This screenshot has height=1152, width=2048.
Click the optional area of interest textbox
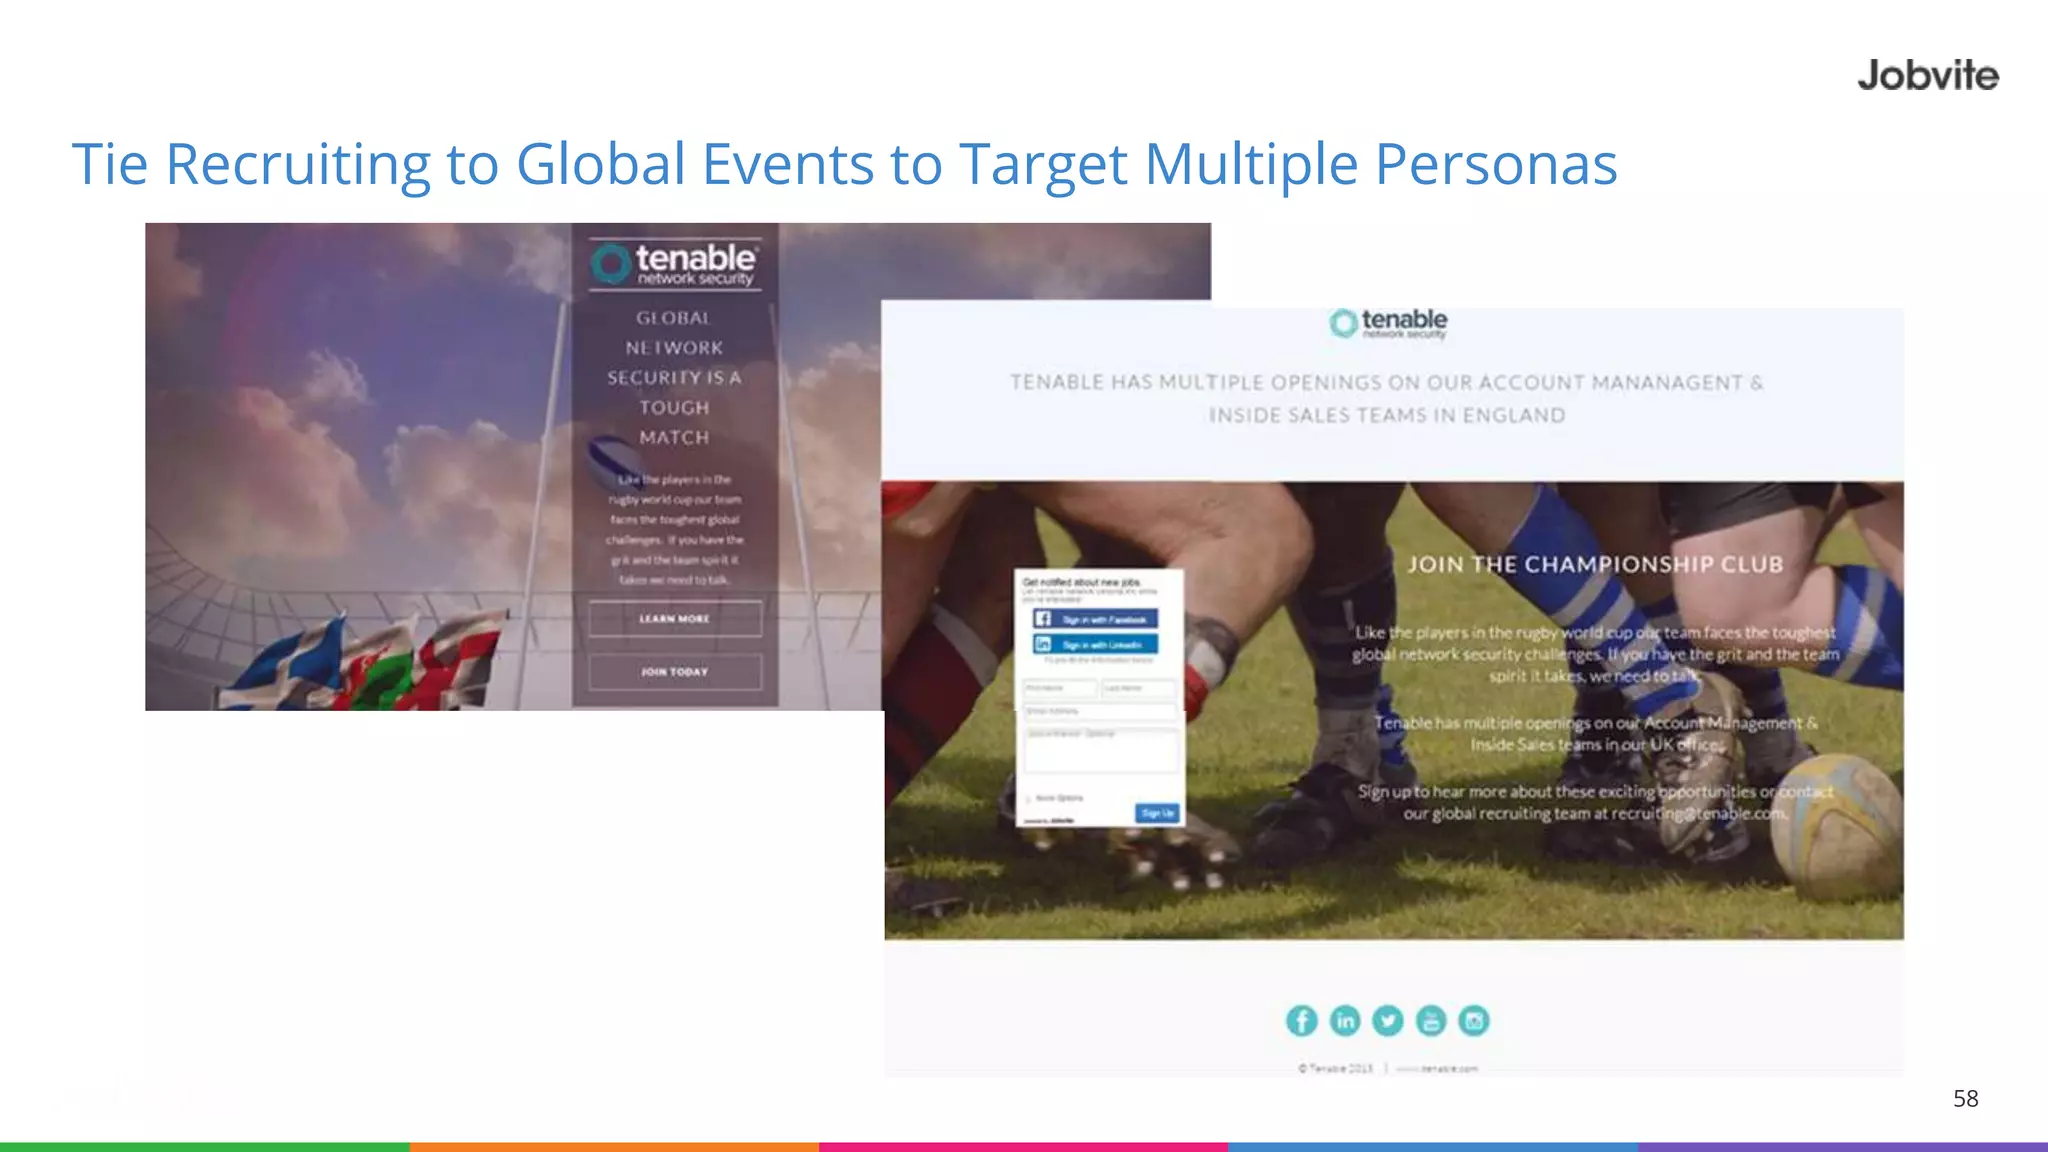point(1100,749)
